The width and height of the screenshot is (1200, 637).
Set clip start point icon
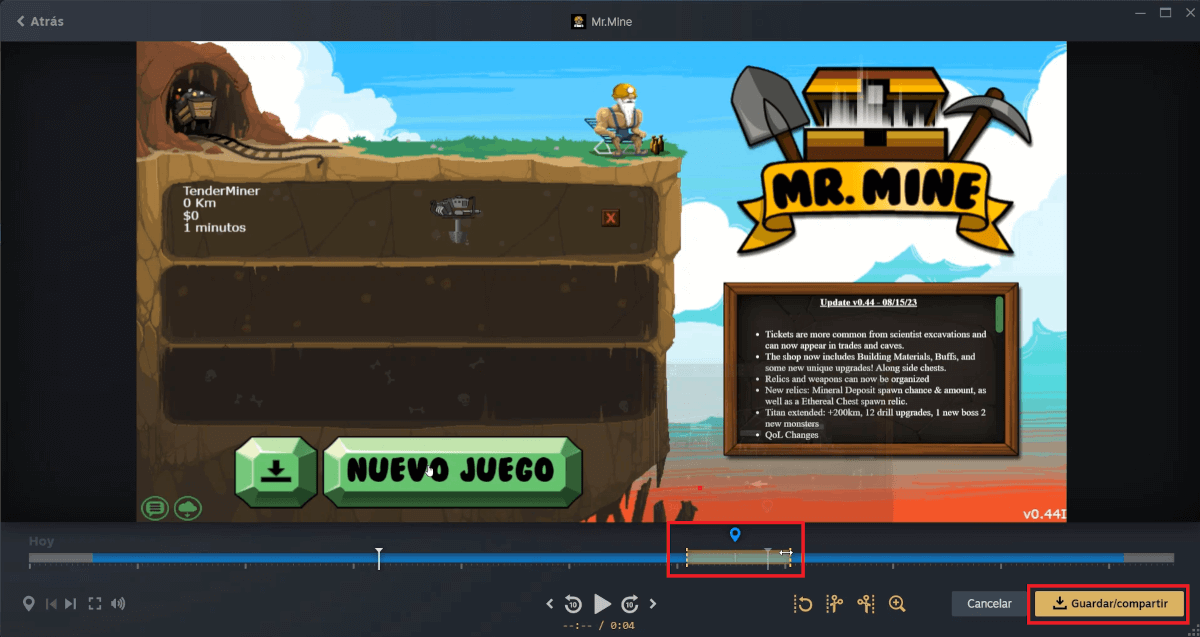835,603
